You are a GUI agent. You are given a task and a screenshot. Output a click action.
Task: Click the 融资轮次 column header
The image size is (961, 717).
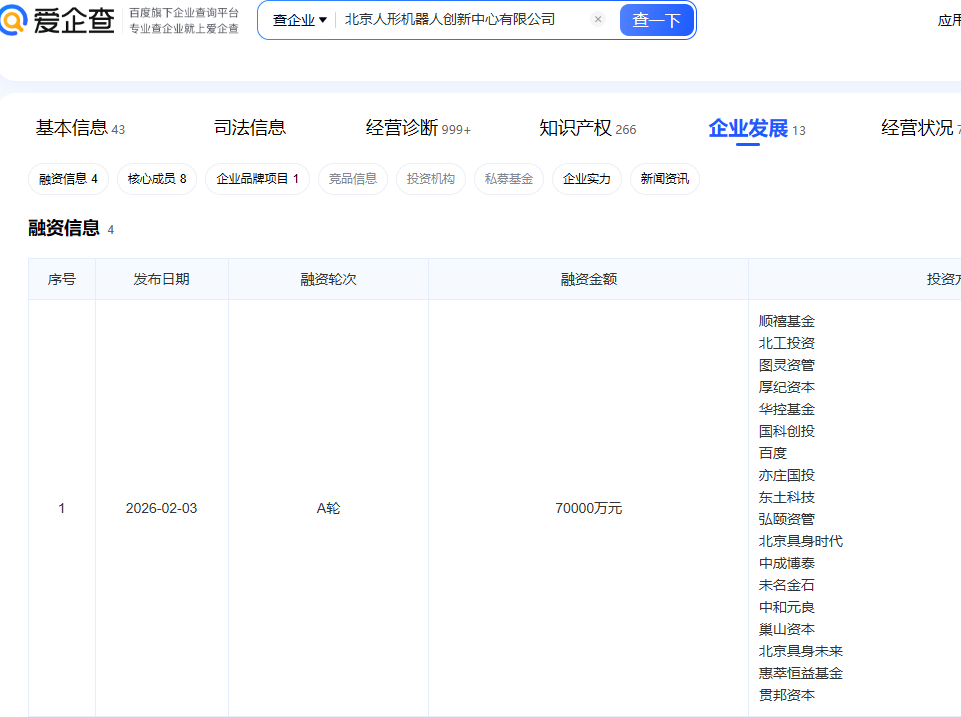point(329,279)
